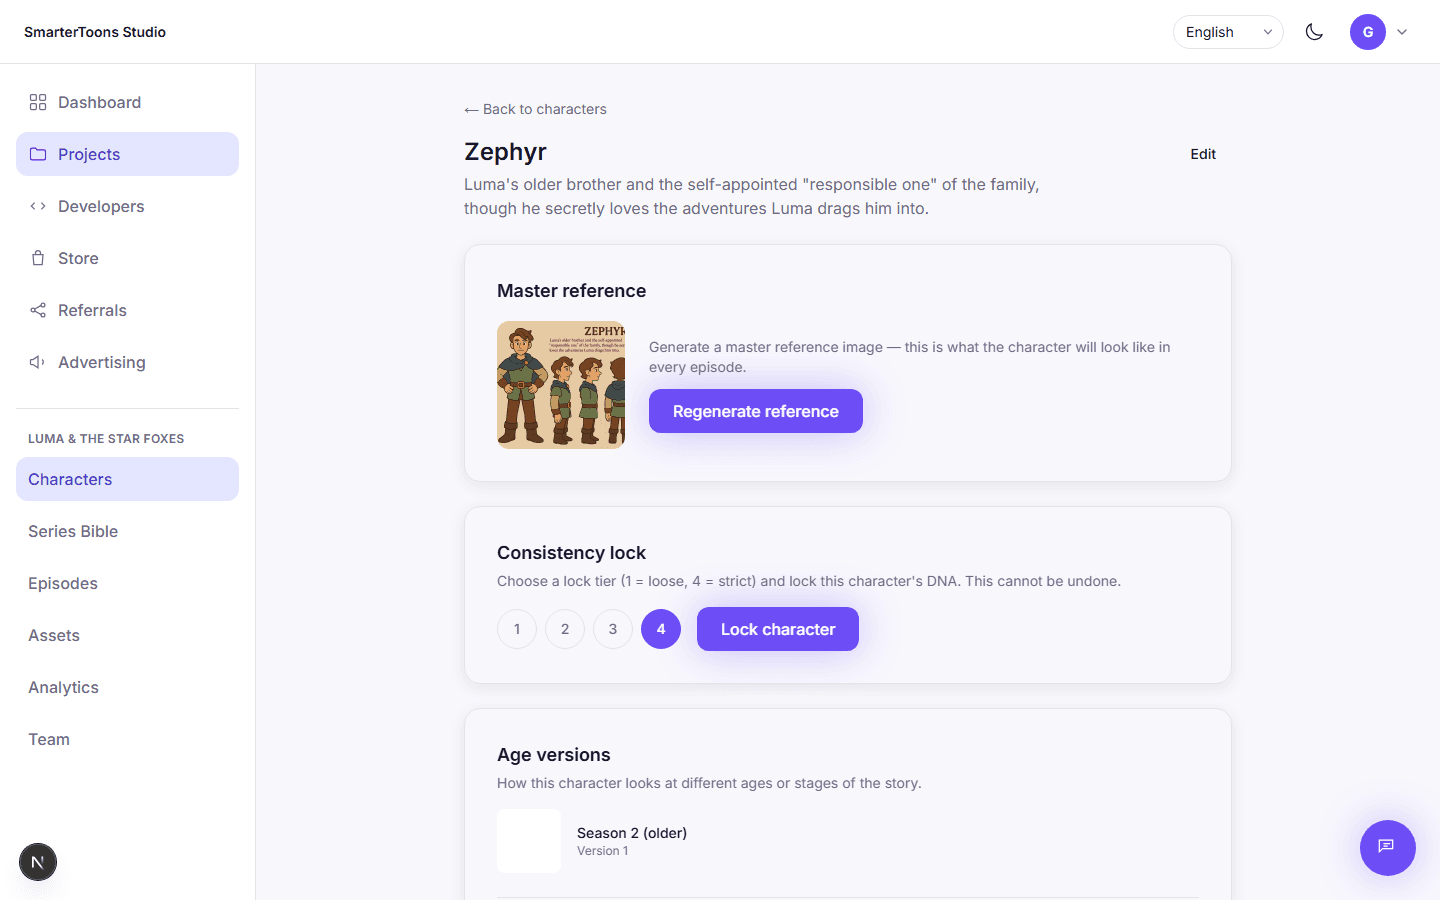1440x900 pixels.
Task: Click the Advertising megaphone icon
Action: [38, 362]
